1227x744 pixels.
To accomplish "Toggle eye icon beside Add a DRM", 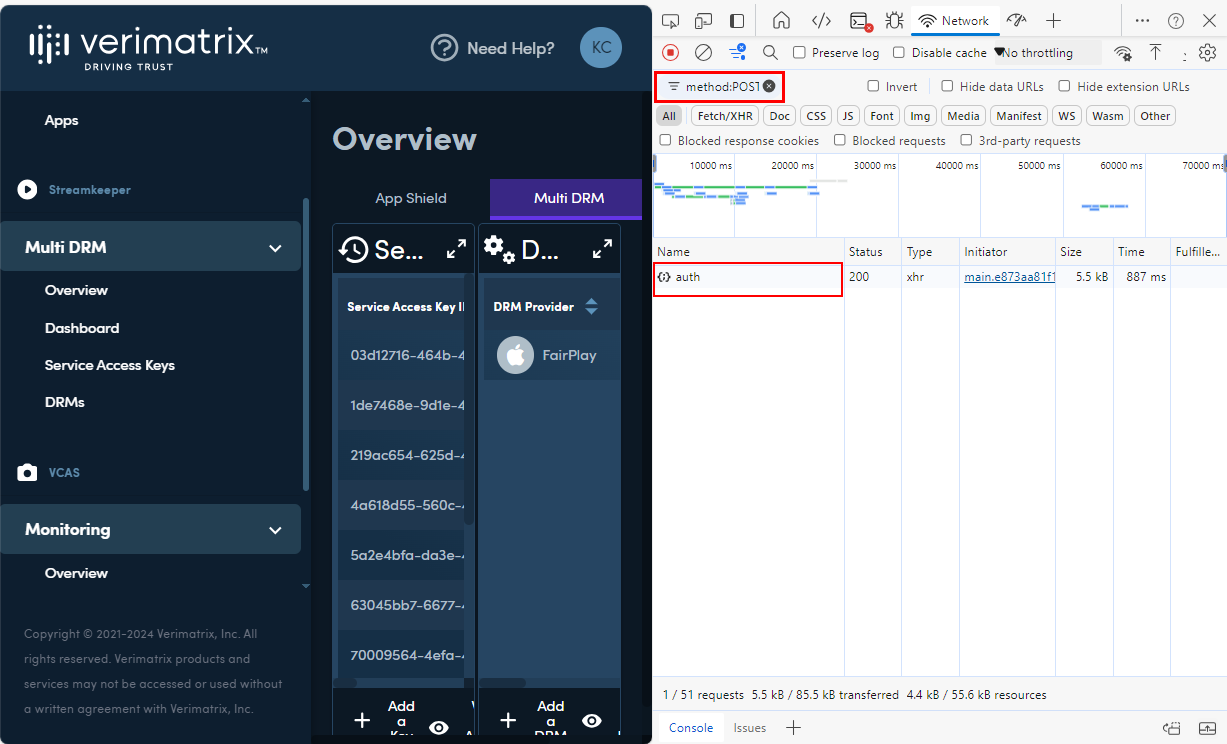I will (592, 720).
